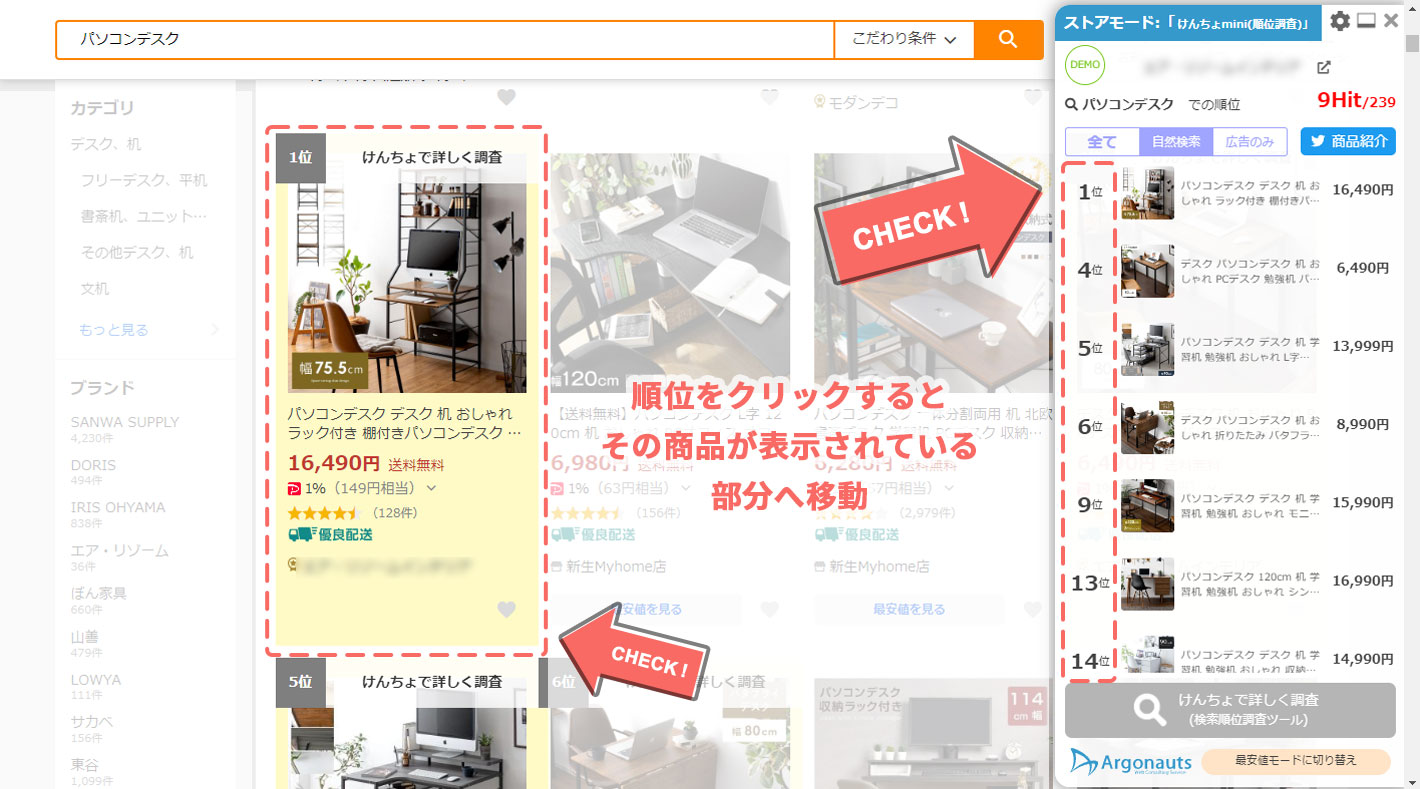Click price 8,990円 in panel list
This screenshot has height=789, width=1420.
point(1363,424)
